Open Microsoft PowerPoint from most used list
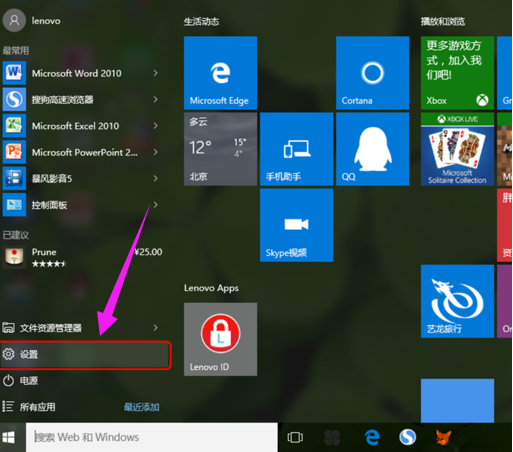This screenshot has height=452, width=513. (82, 152)
